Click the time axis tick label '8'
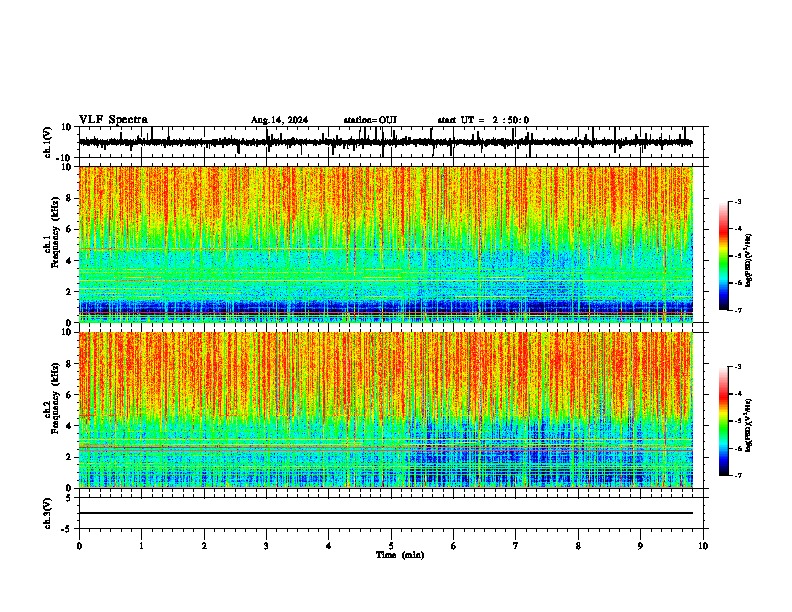 pyautogui.click(x=578, y=546)
